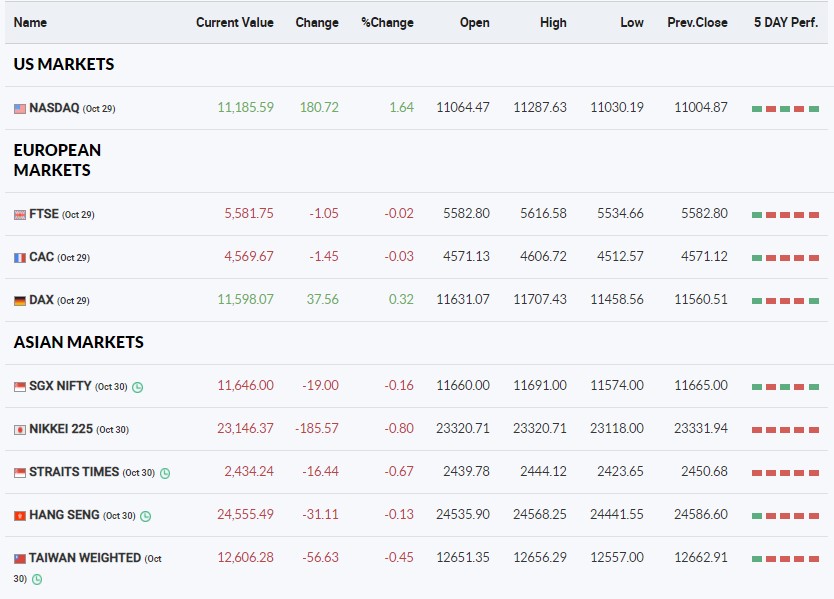Click the CAC 5-day performance bars
834x599 pixels.
pos(786,258)
